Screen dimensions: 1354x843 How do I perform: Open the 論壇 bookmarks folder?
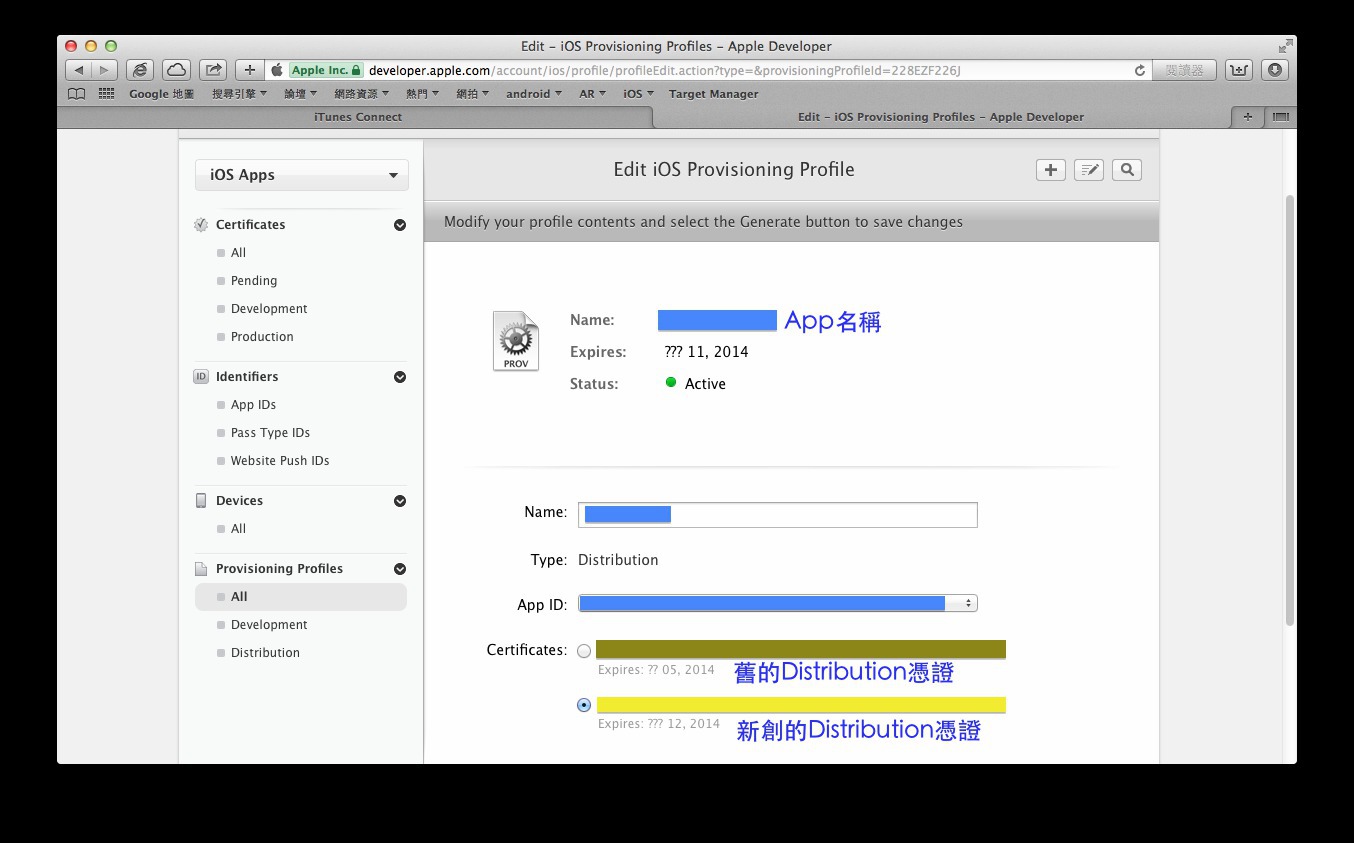tap(300, 94)
